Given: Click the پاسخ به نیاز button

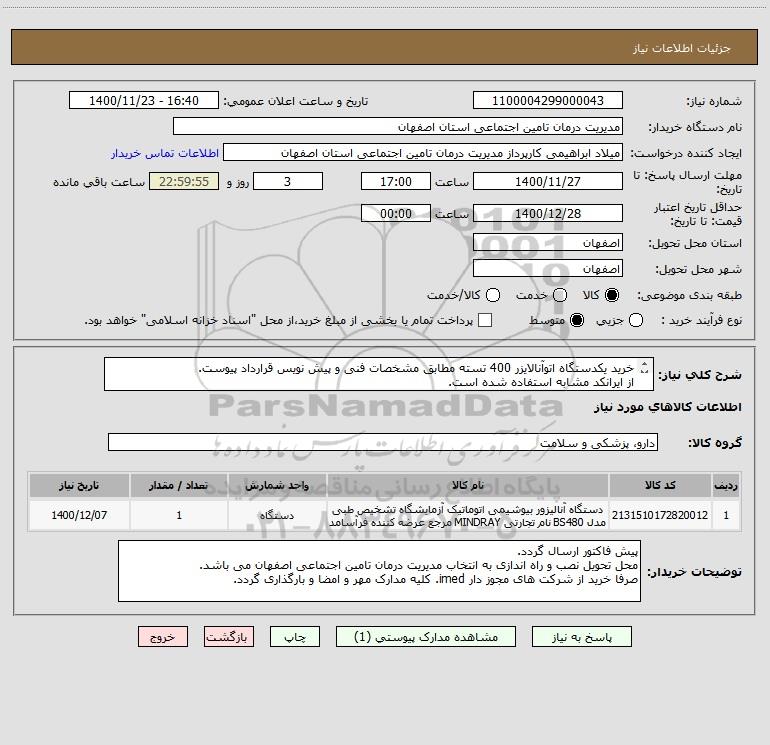Looking at the screenshot, I should pyautogui.click(x=582, y=637).
